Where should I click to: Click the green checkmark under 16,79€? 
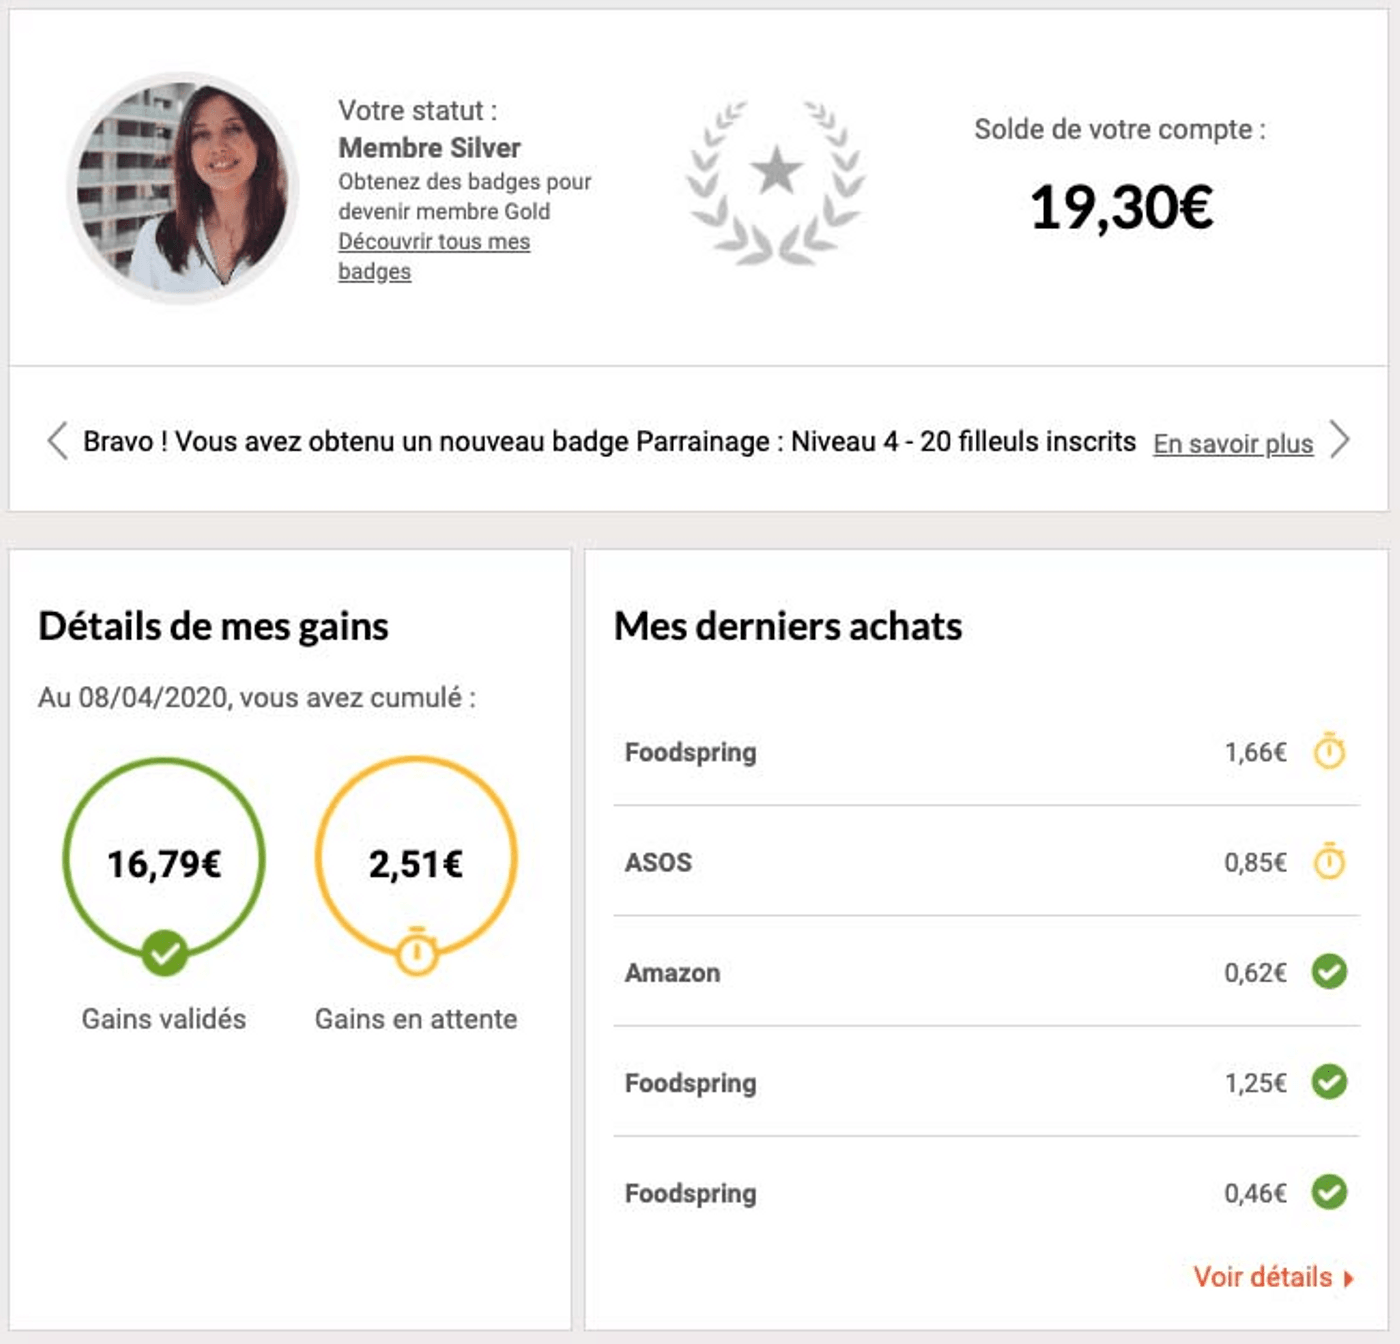(164, 953)
